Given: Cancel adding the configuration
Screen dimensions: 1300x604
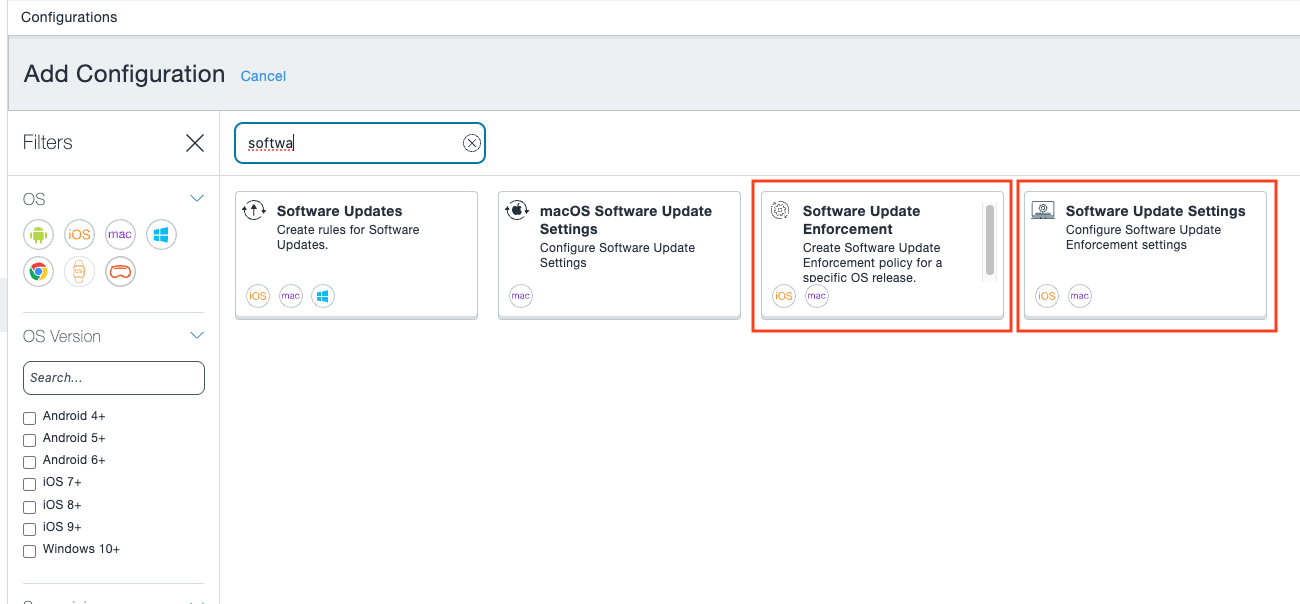Looking at the screenshot, I should 263,75.
